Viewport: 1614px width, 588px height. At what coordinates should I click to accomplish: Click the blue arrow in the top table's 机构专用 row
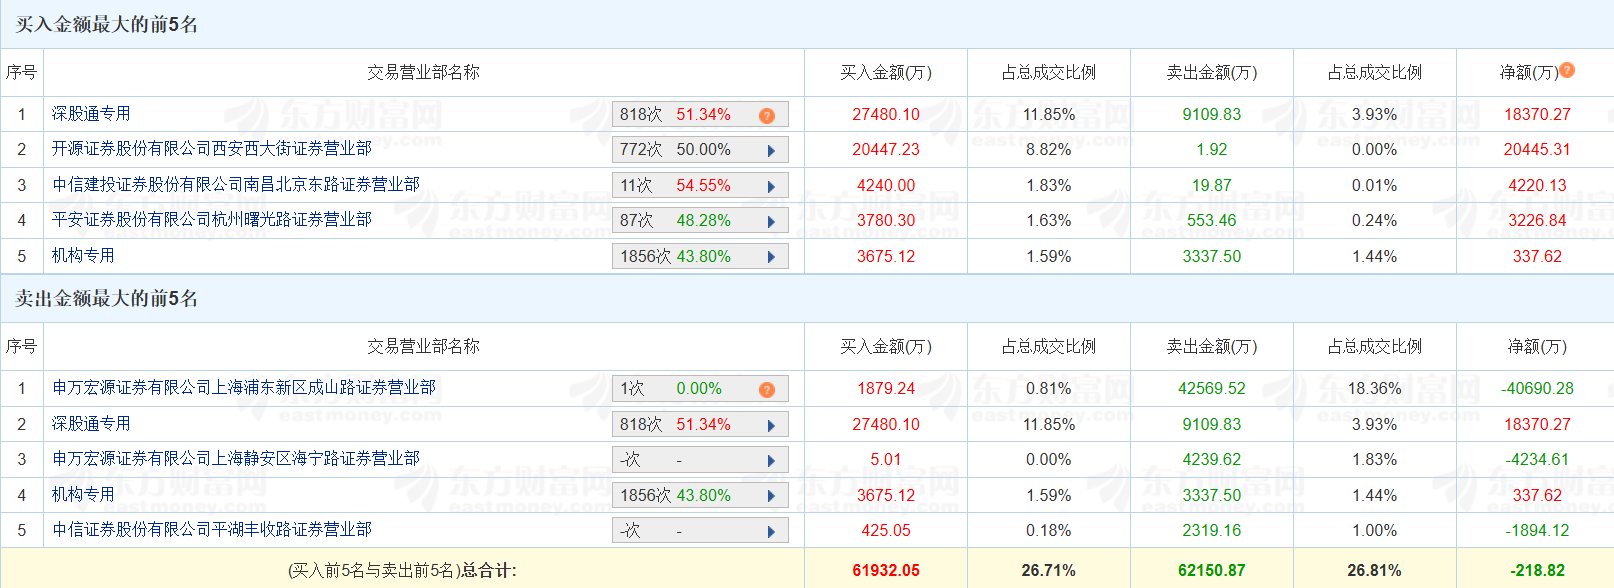click(771, 257)
